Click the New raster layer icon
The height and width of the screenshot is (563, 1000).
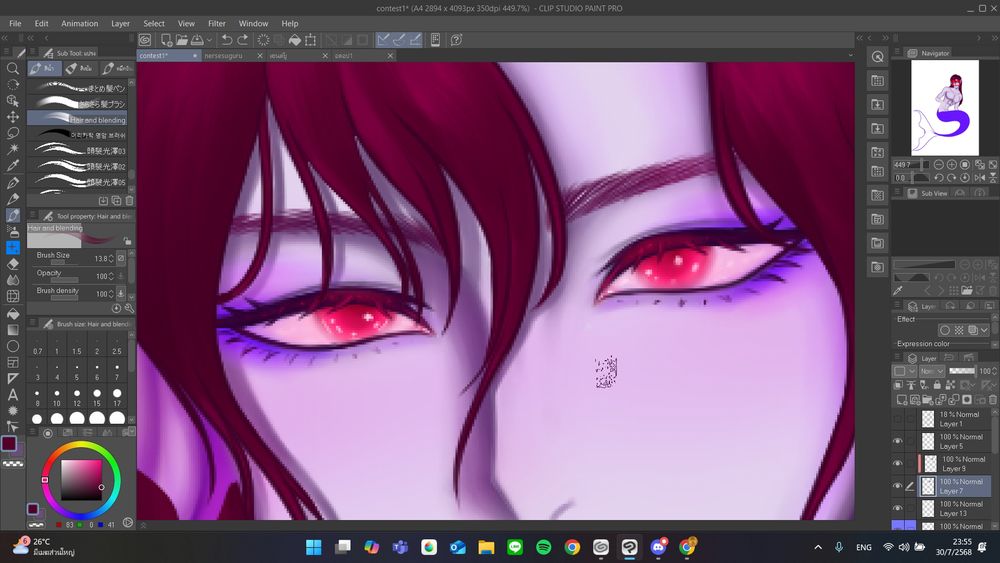[902, 400]
